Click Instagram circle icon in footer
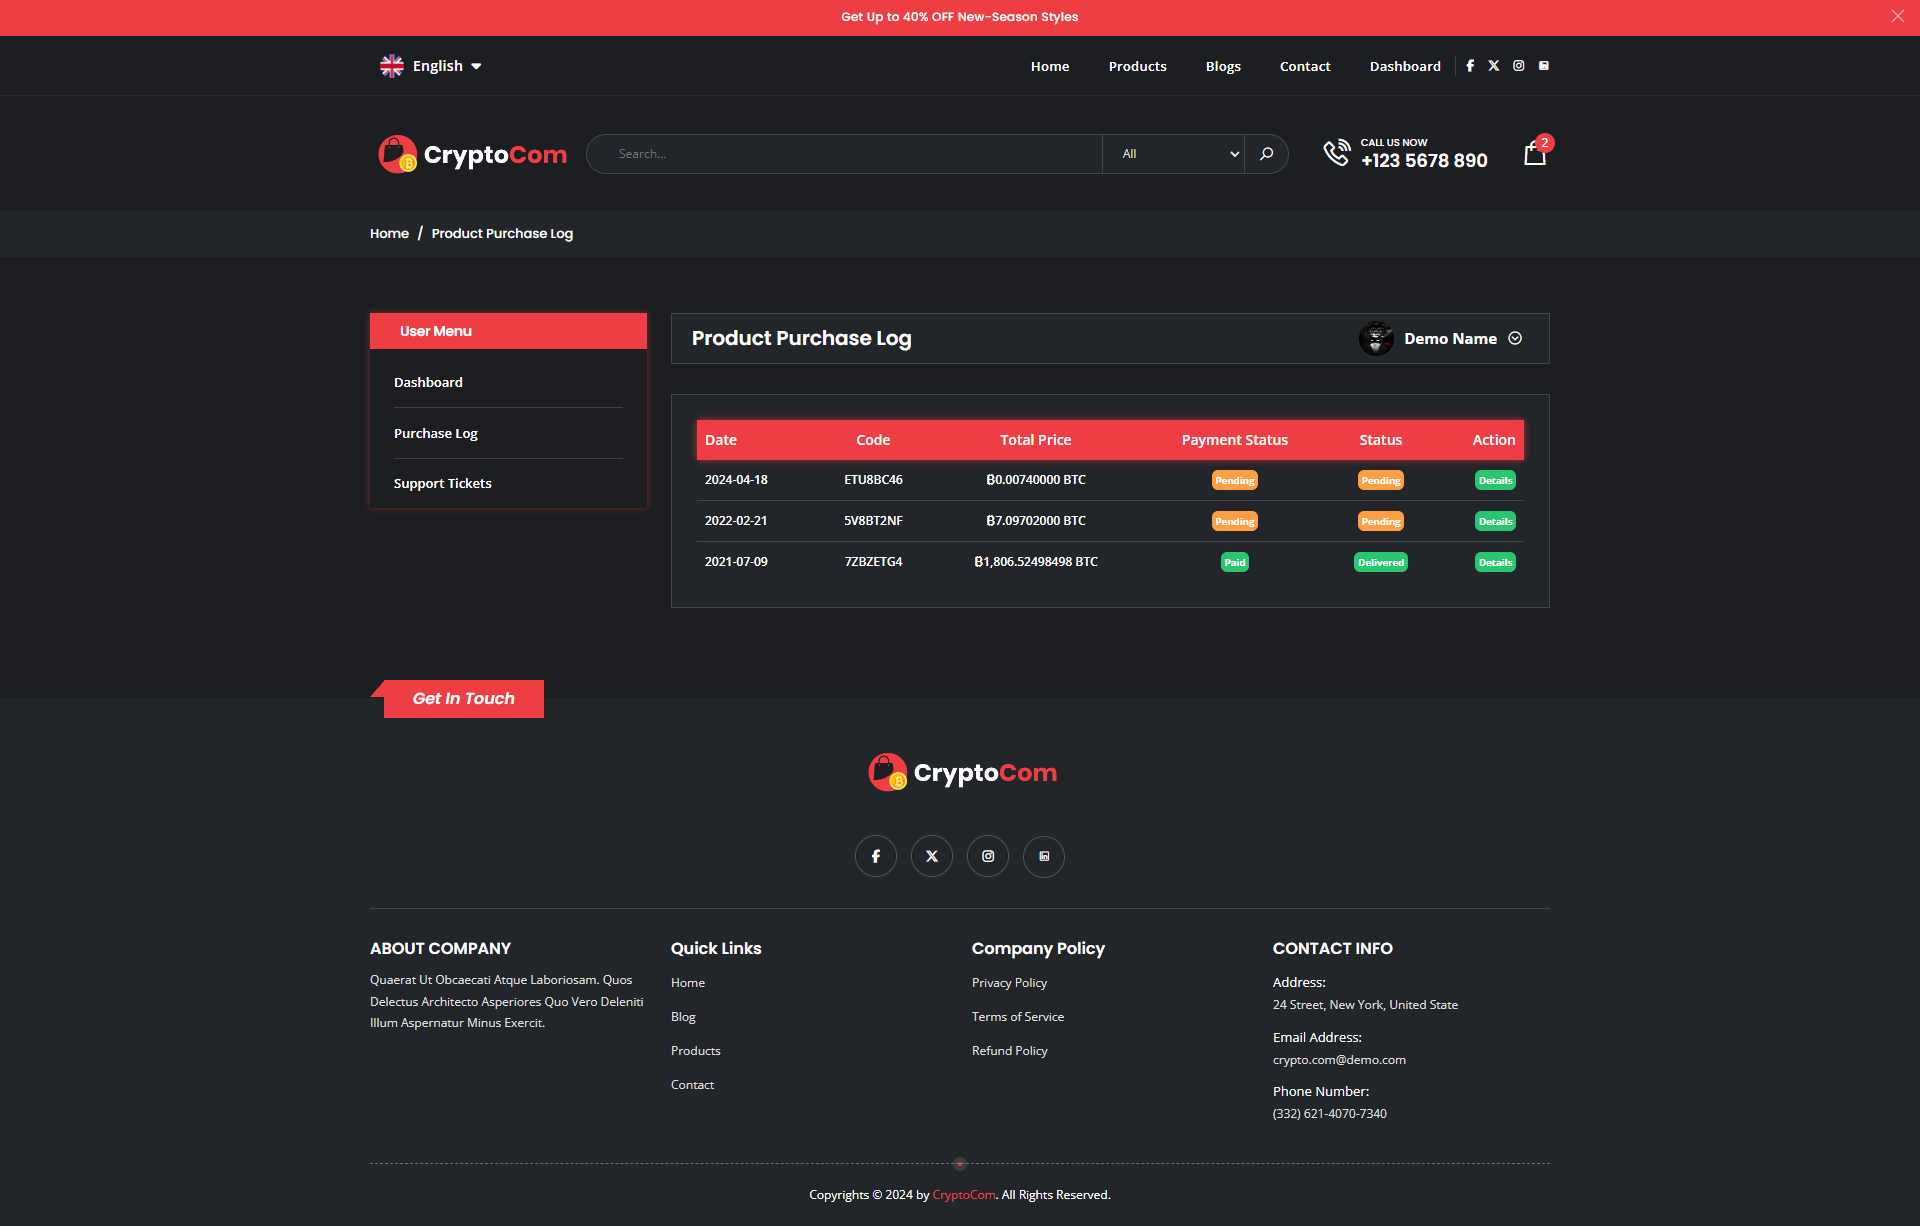Image resolution: width=1920 pixels, height=1226 pixels. (x=988, y=856)
